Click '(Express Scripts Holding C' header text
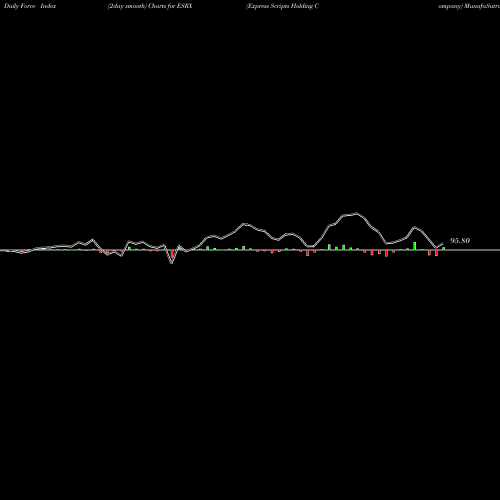The height and width of the screenshot is (500, 500). pos(283,6)
